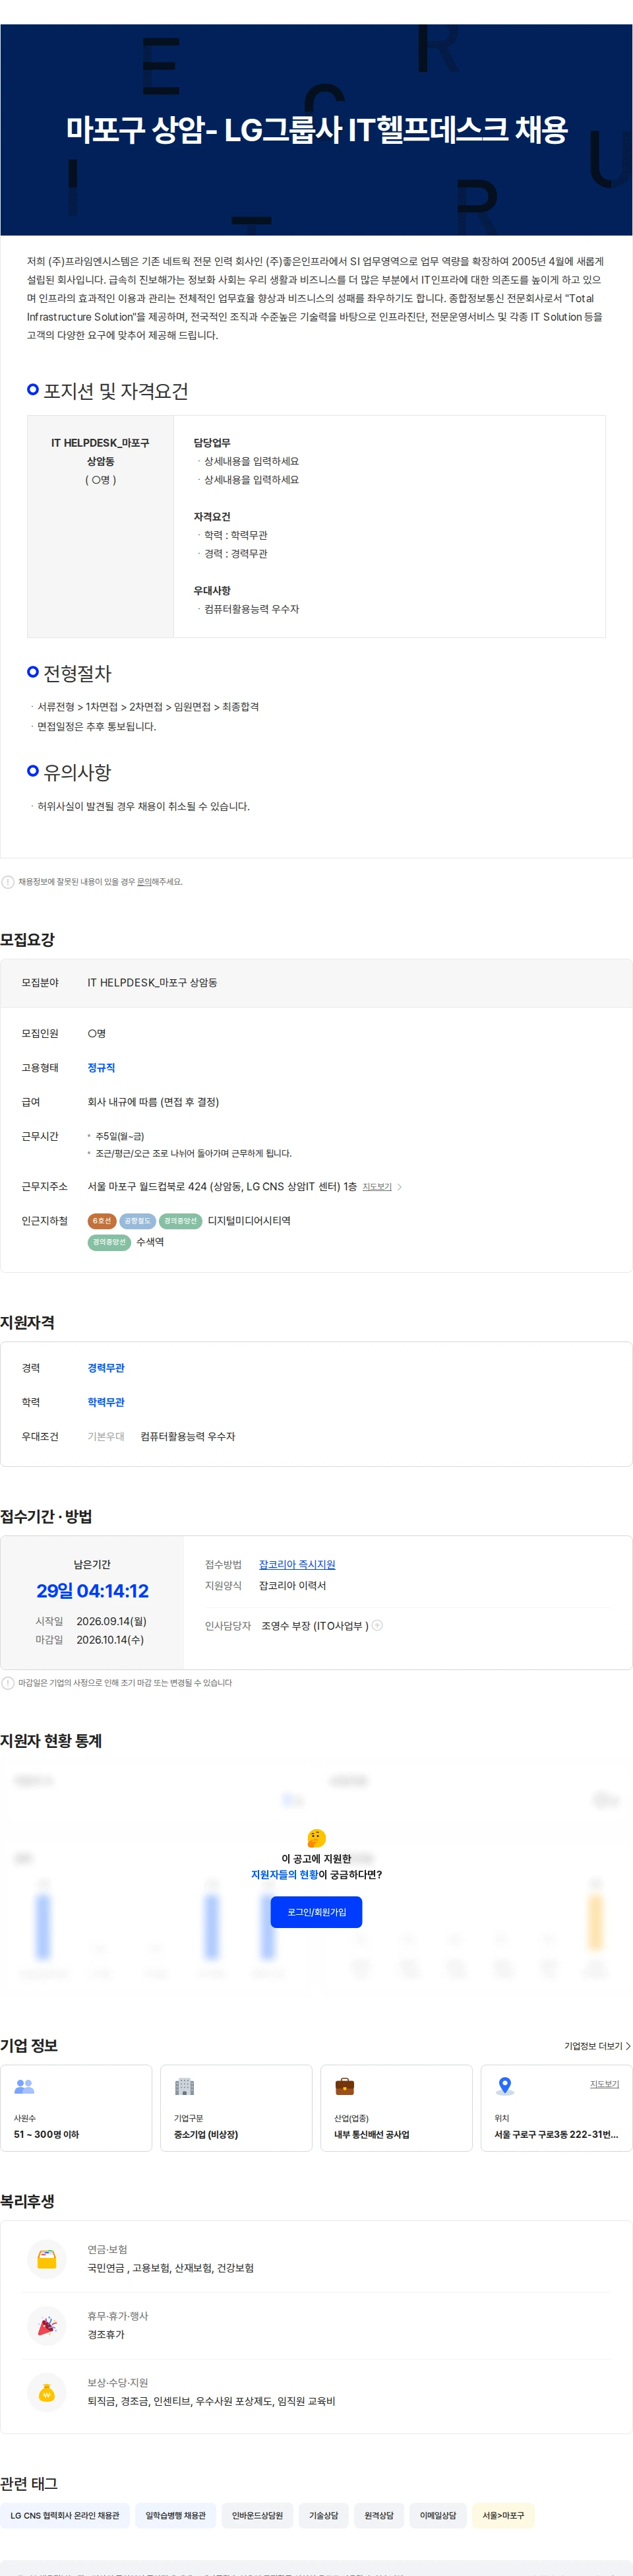Click 마감일 2026.10.14(수) date
Screen dimensions: 633x2576
(x=110, y=1640)
